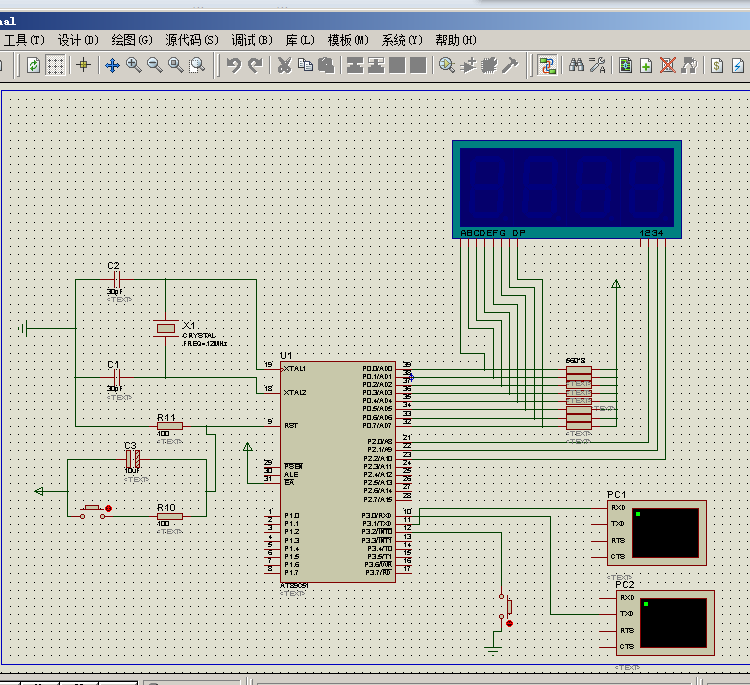Click the zoom to area icon
Viewport: 750px width, 685px height.
click(197, 65)
